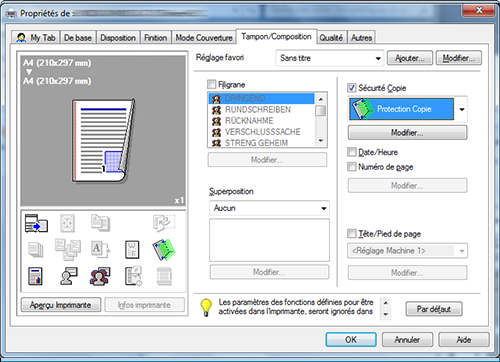
Task: Enable the Date/Heure checkbox
Action: (352, 152)
